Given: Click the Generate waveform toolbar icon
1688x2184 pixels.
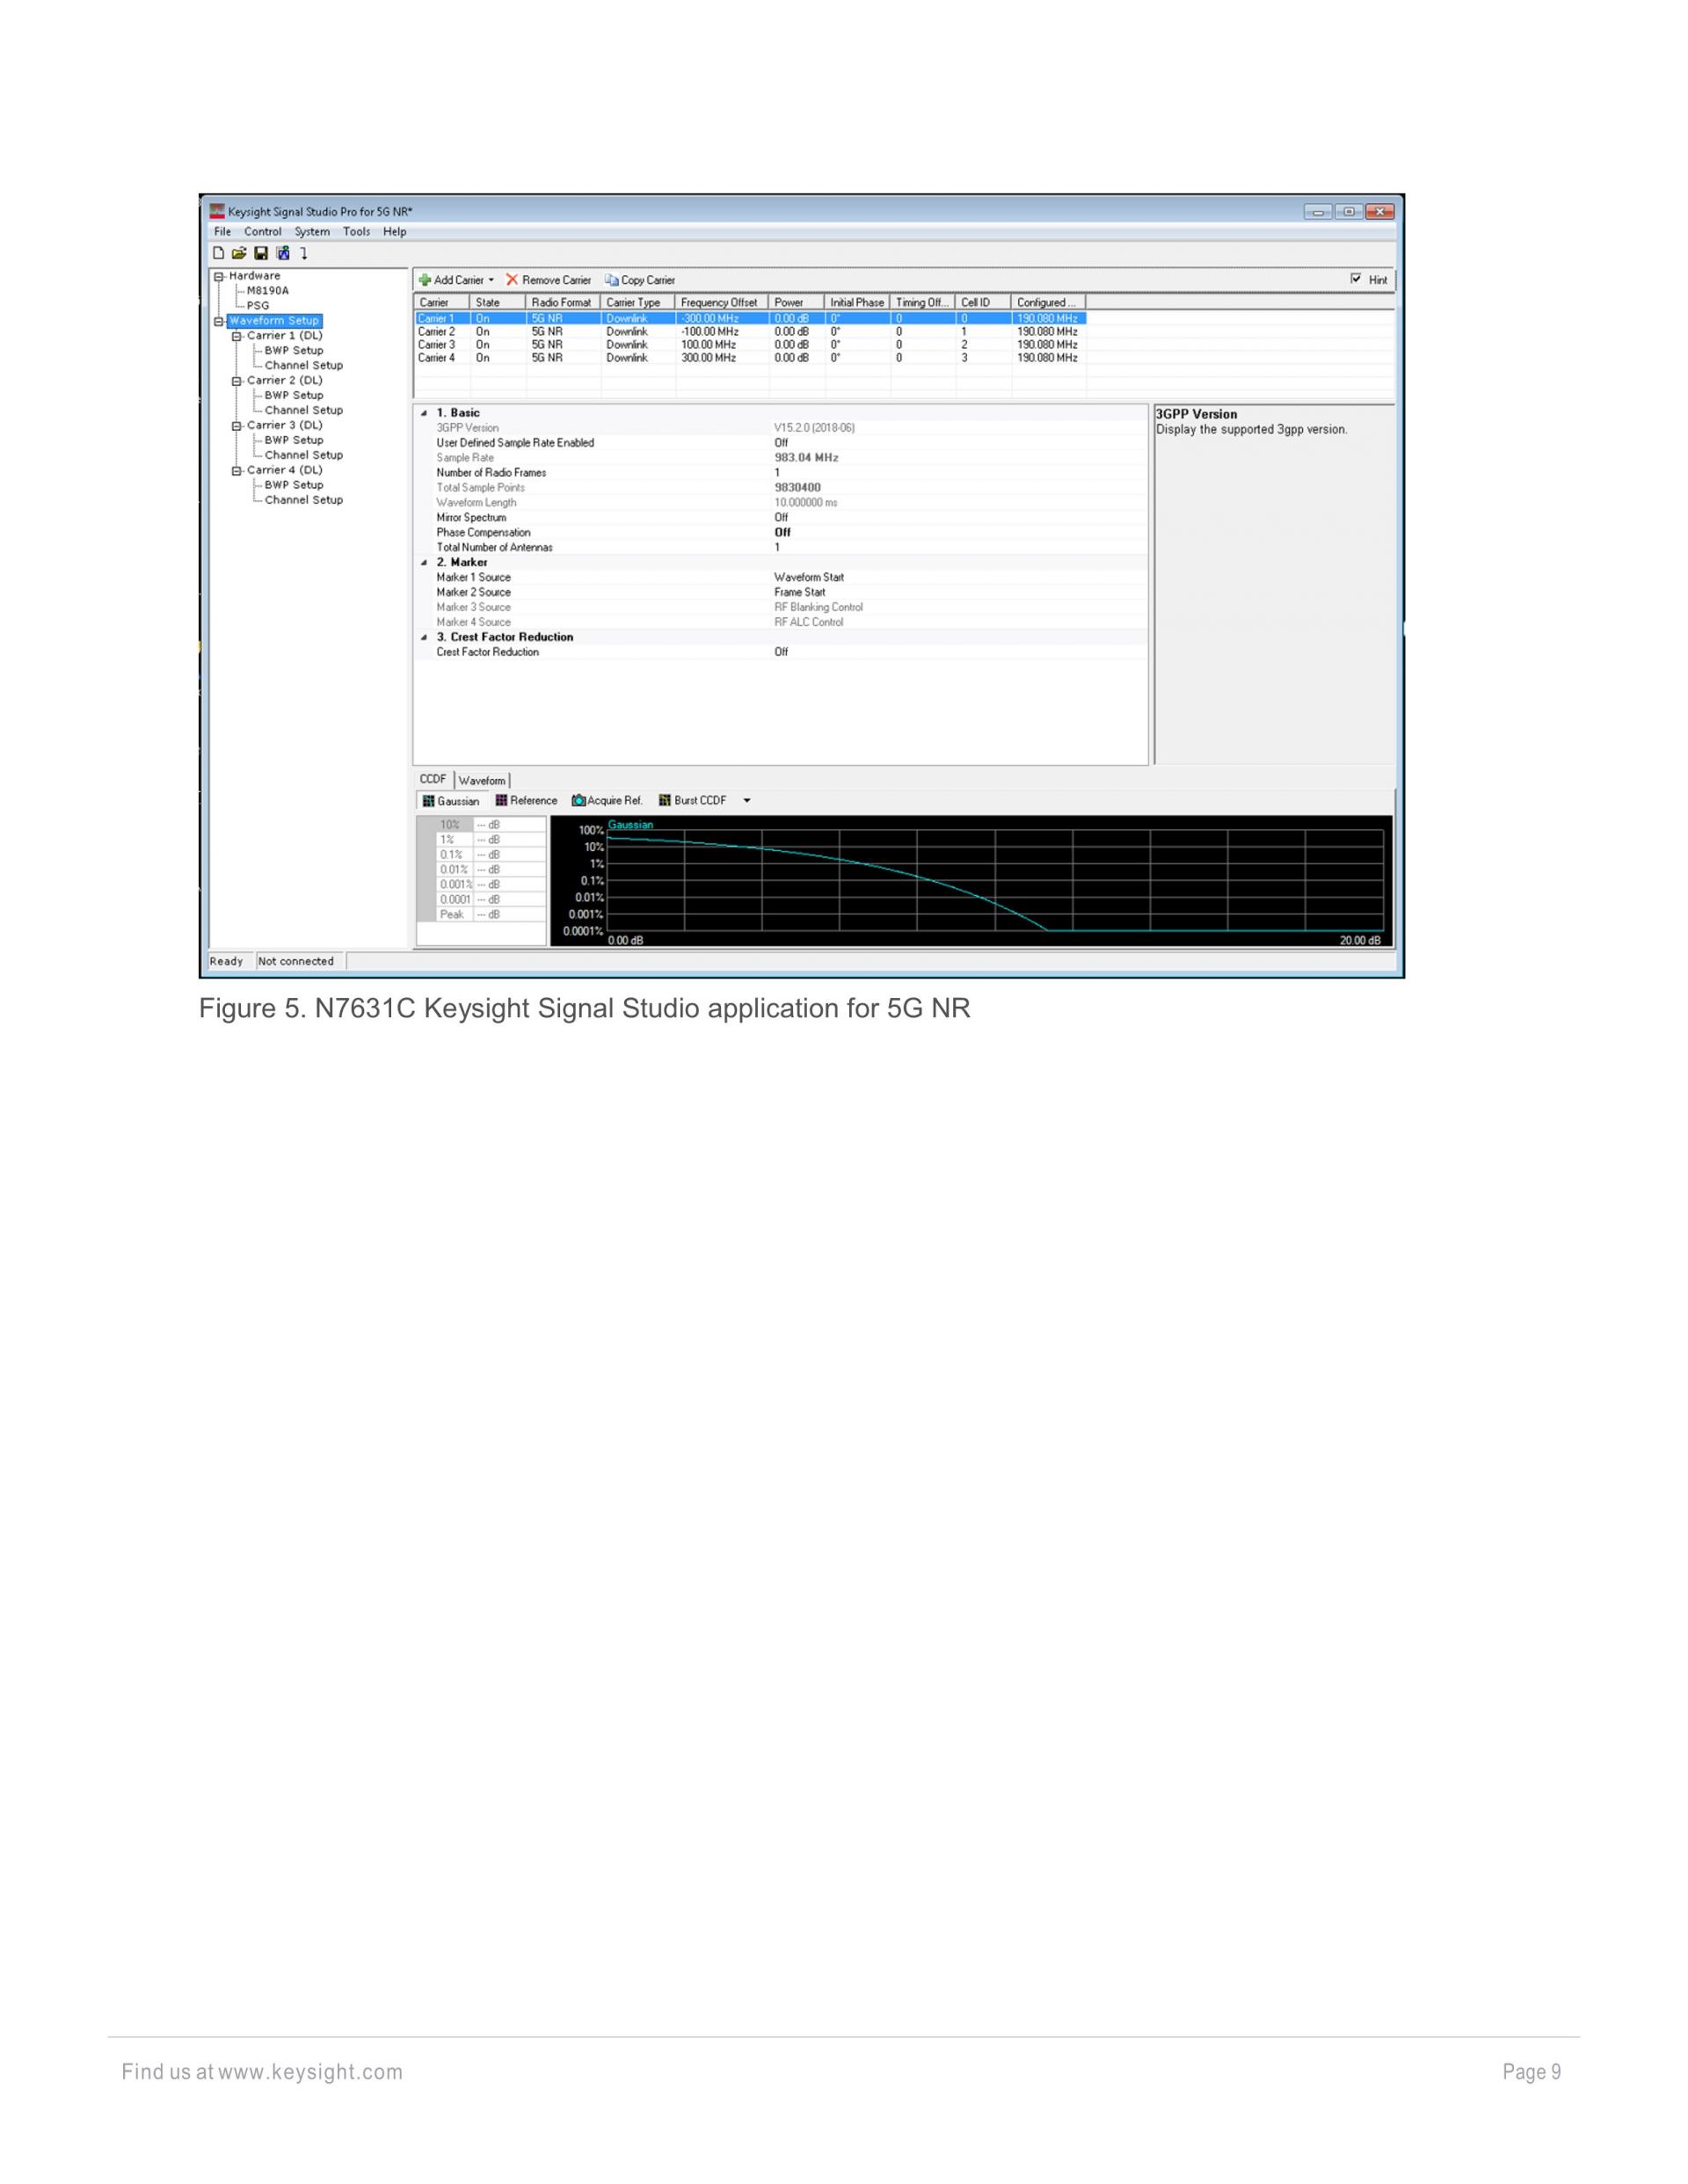Looking at the screenshot, I should (x=283, y=253).
